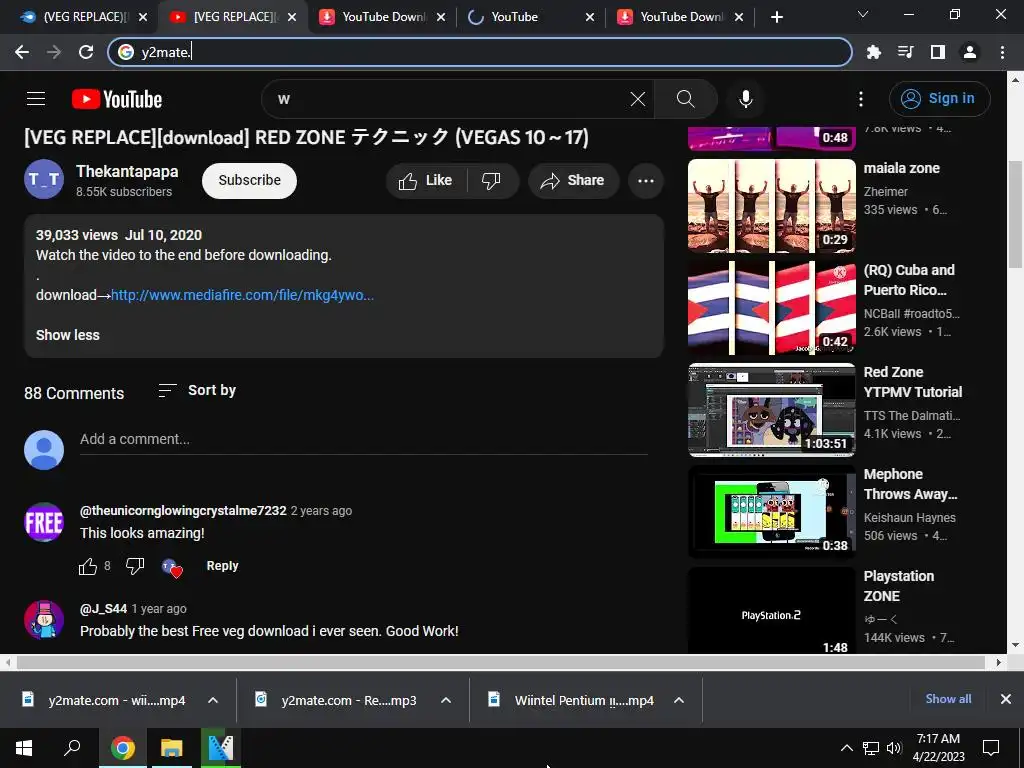Screen dimensions: 1024x768
Task: Reload the current page
Action: click(86, 52)
